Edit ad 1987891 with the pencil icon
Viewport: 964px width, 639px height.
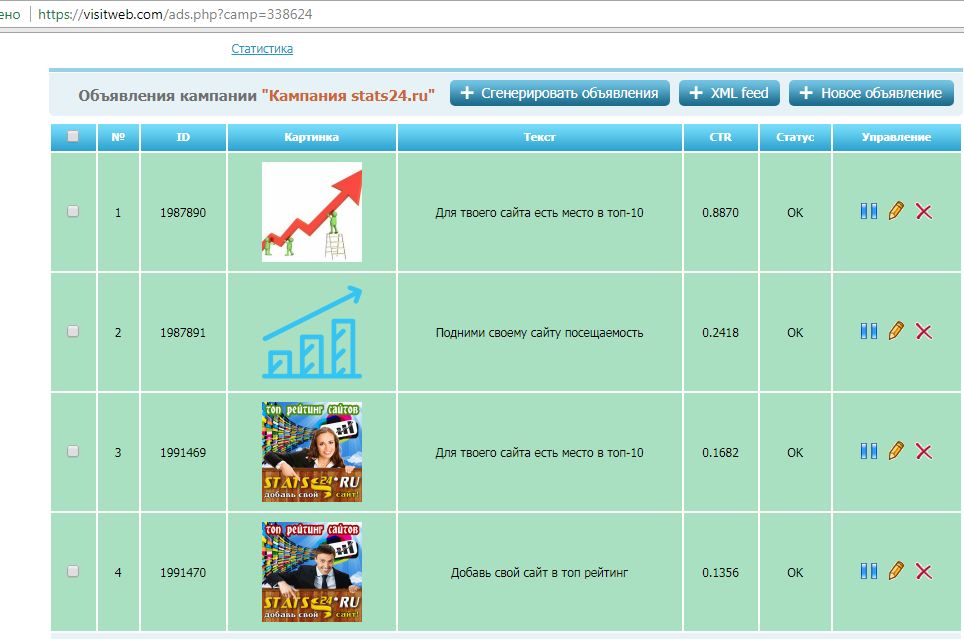[896, 331]
